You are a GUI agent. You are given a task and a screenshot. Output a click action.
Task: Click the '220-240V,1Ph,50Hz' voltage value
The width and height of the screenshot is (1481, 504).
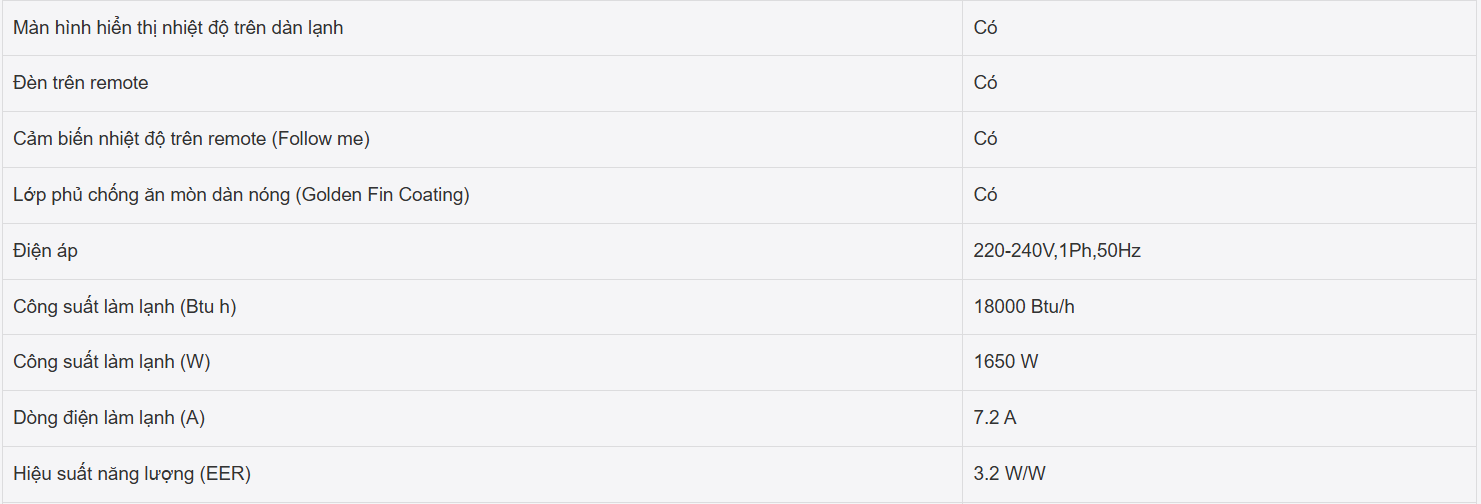(1057, 251)
